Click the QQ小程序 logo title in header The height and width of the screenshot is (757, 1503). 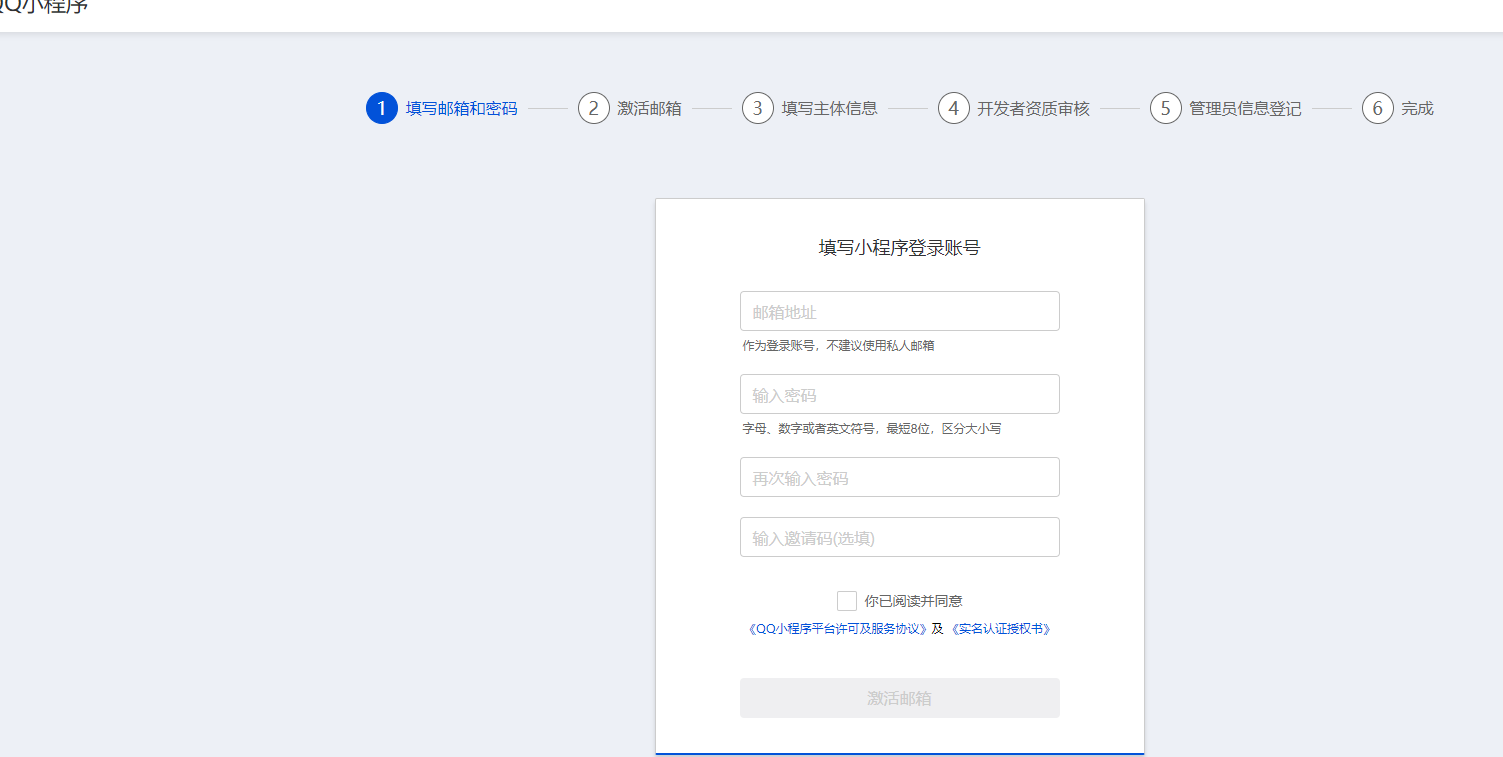pos(44,7)
